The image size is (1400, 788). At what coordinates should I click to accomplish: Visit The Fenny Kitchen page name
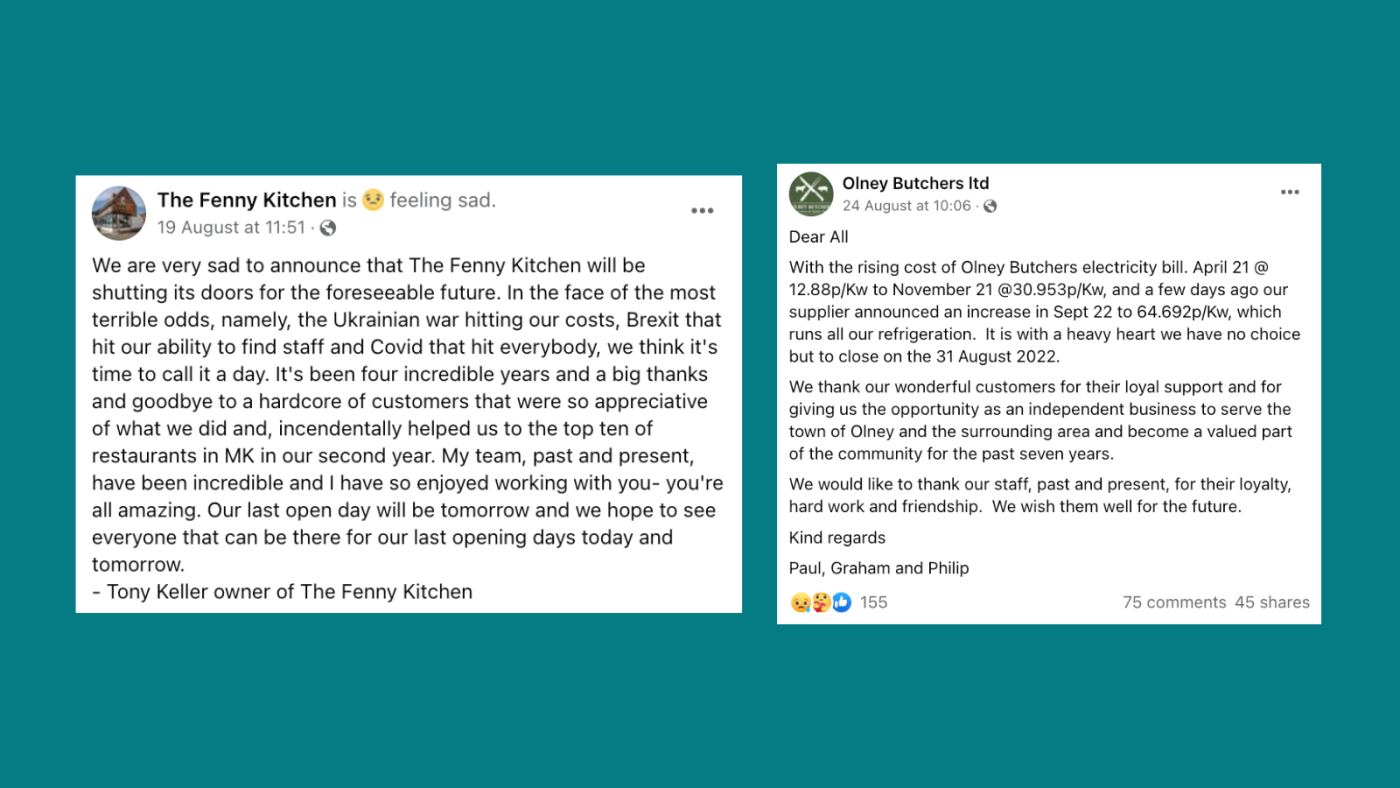point(246,200)
